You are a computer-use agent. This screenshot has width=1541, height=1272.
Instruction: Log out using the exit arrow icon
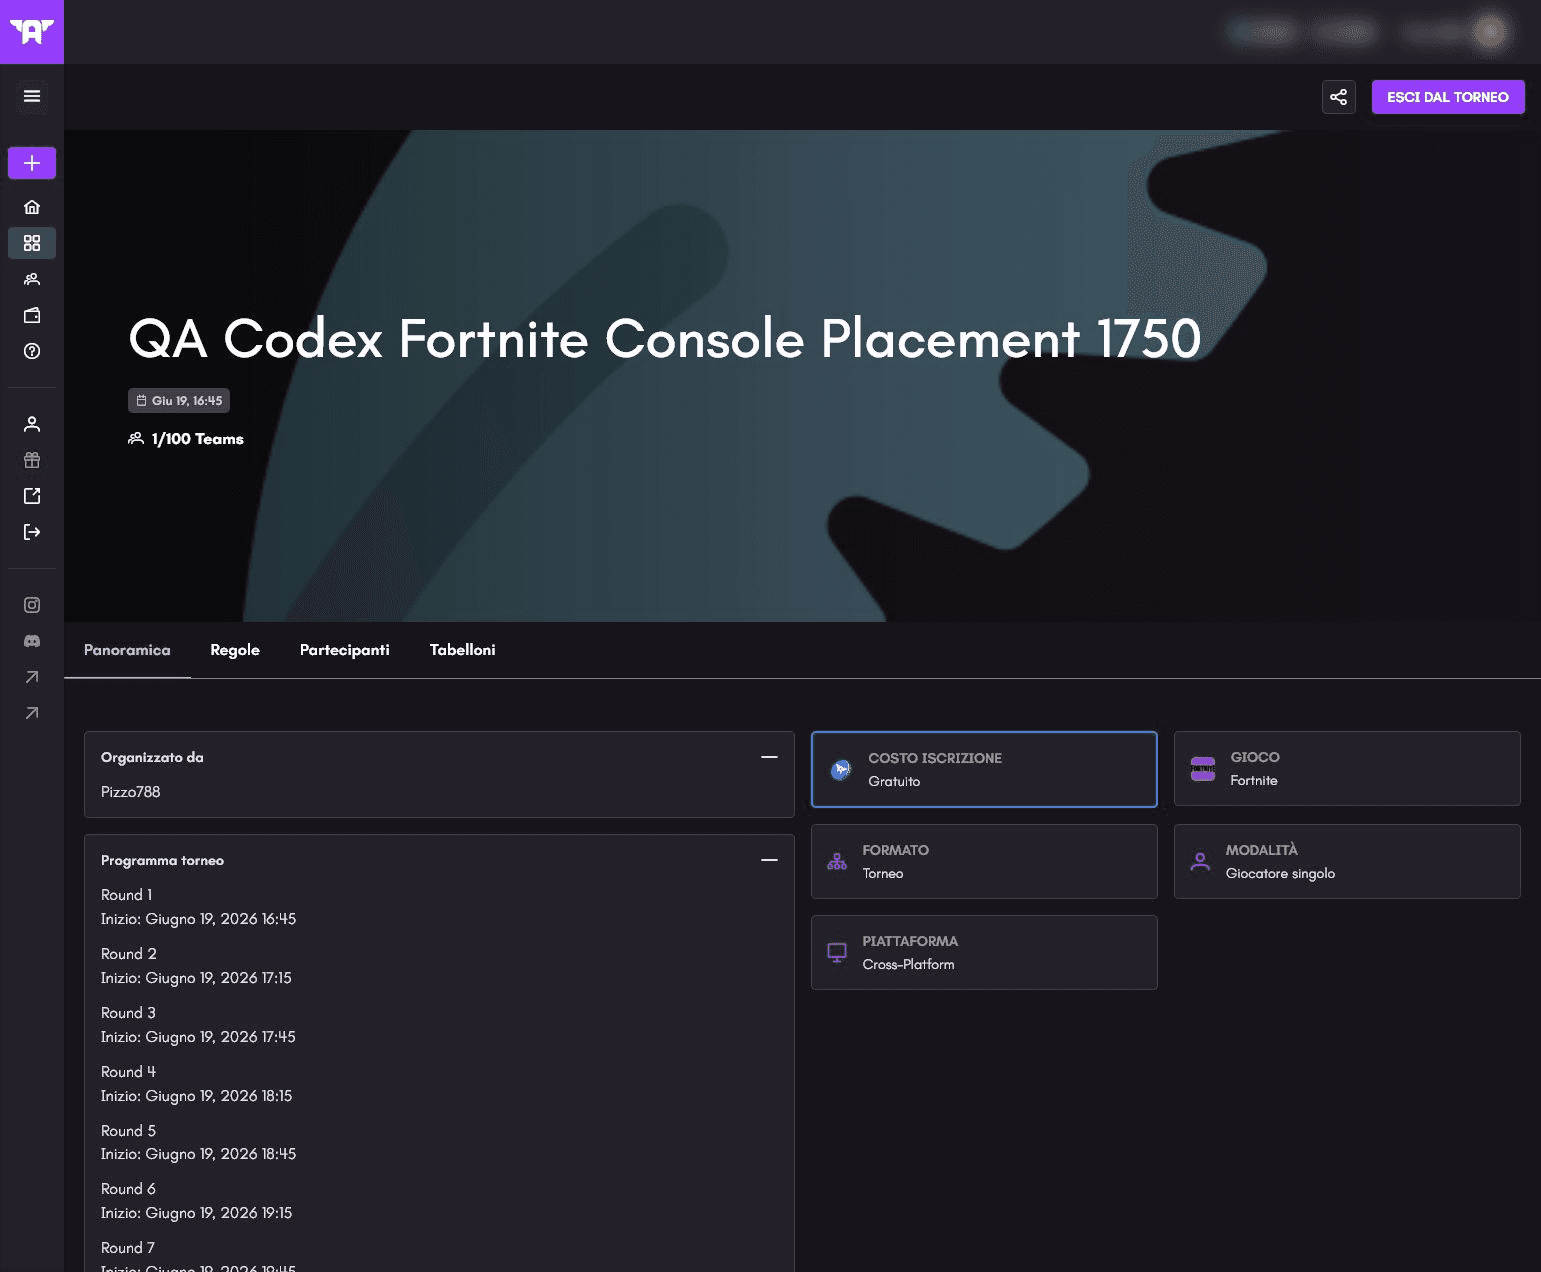32,532
